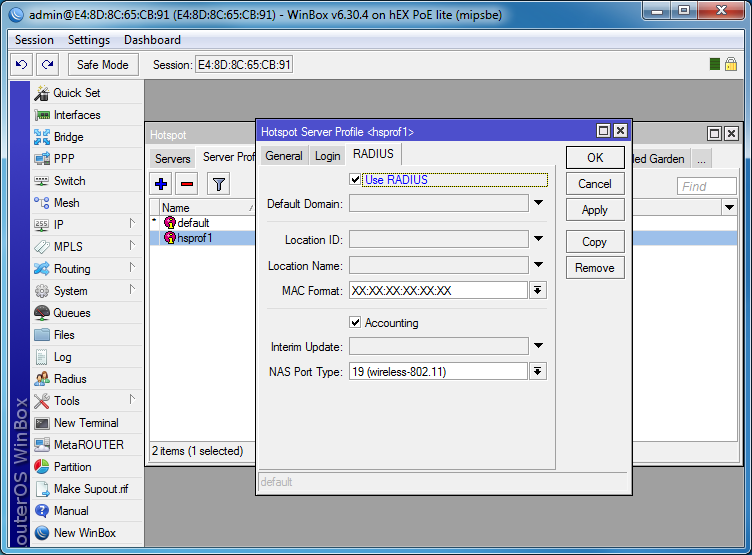Image resolution: width=752 pixels, height=555 pixels.
Task: Open the PPP section
Action: [87, 159]
